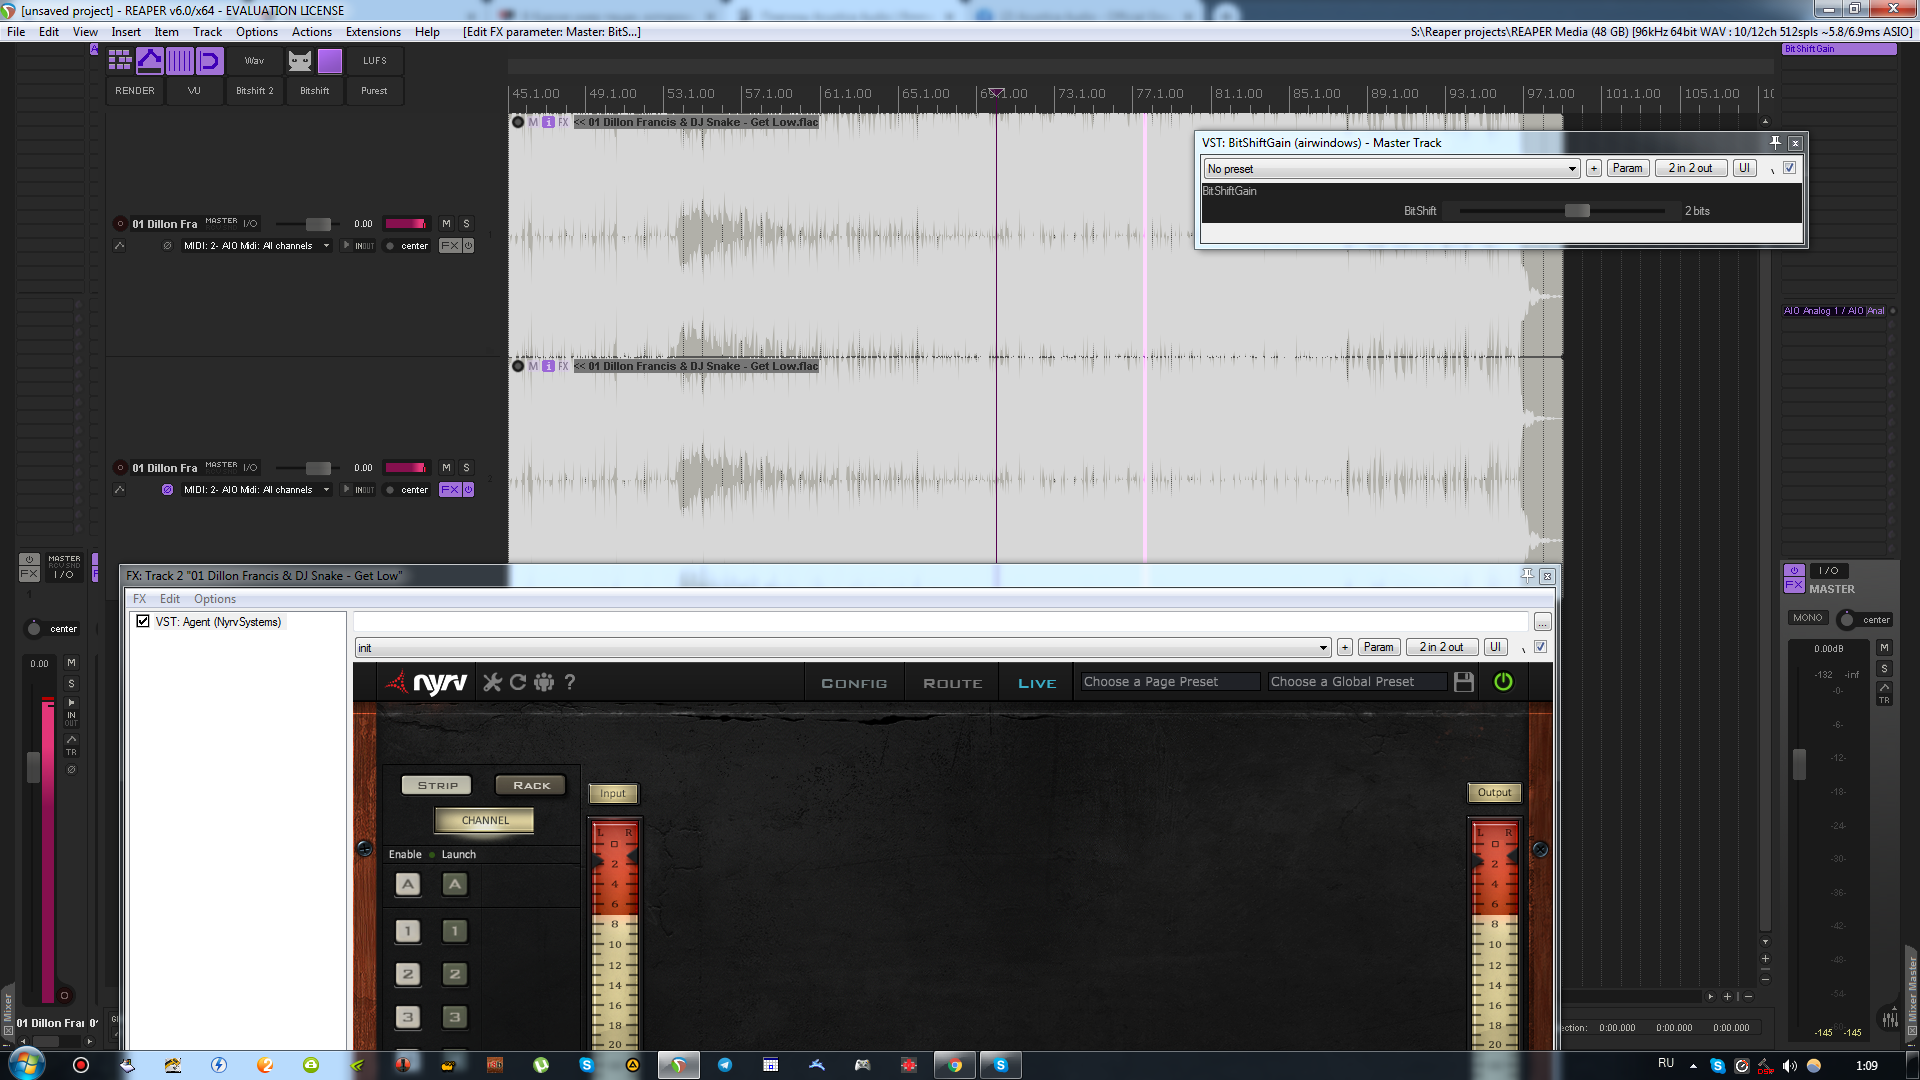
Task: Pin the BitShiftGain window on top
Action: tap(1775, 143)
